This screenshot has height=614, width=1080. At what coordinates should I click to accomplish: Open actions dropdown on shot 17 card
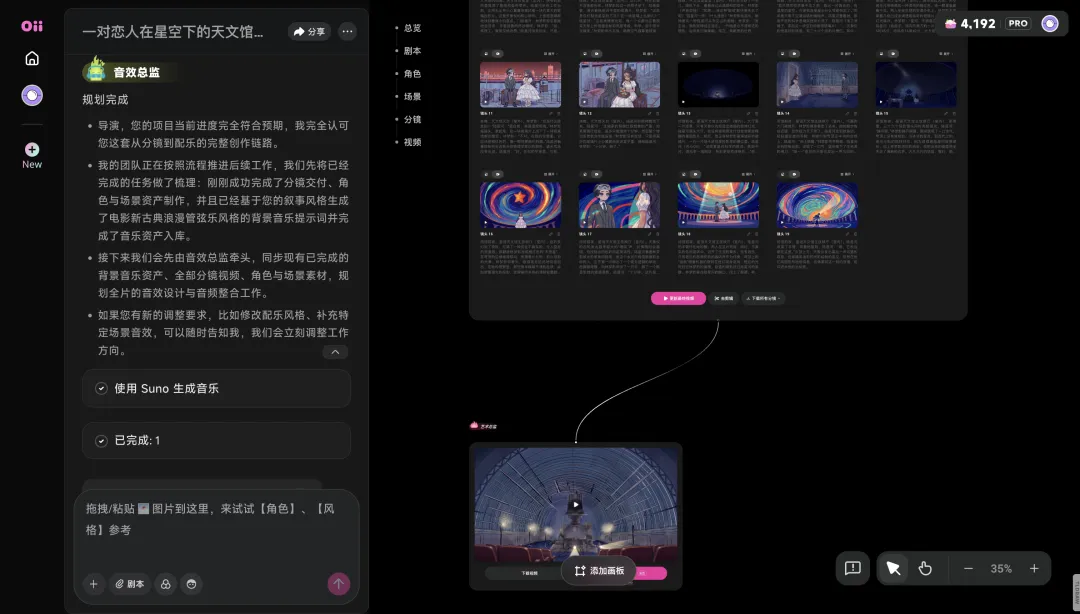pyautogui.click(x=650, y=174)
